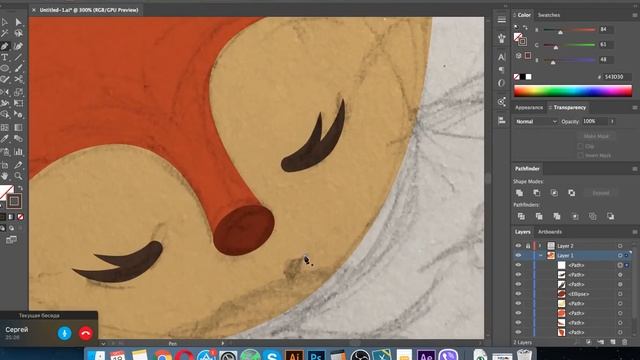Select the Pen tool in toolbar
Image resolution: width=640 pixels, height=360 pixels.
5,46
